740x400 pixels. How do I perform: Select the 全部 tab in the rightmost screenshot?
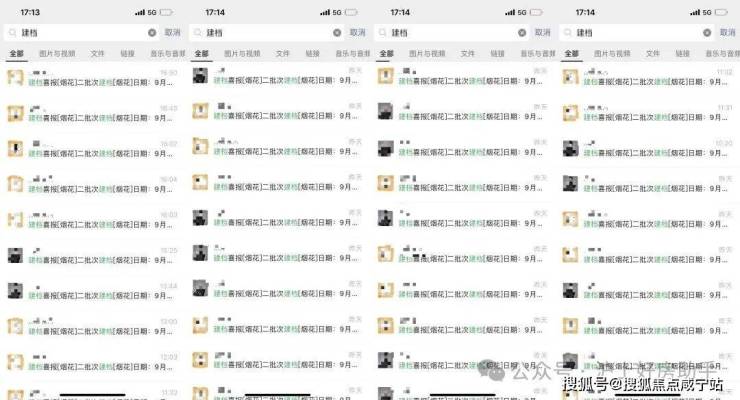(572, 54)
